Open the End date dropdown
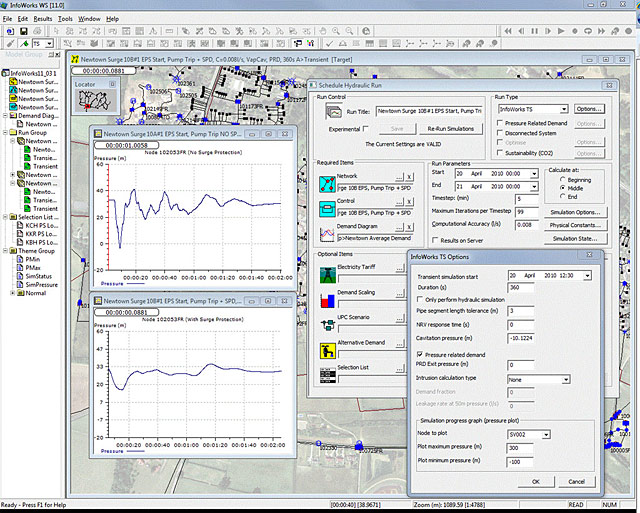 [x=534, y=187]
